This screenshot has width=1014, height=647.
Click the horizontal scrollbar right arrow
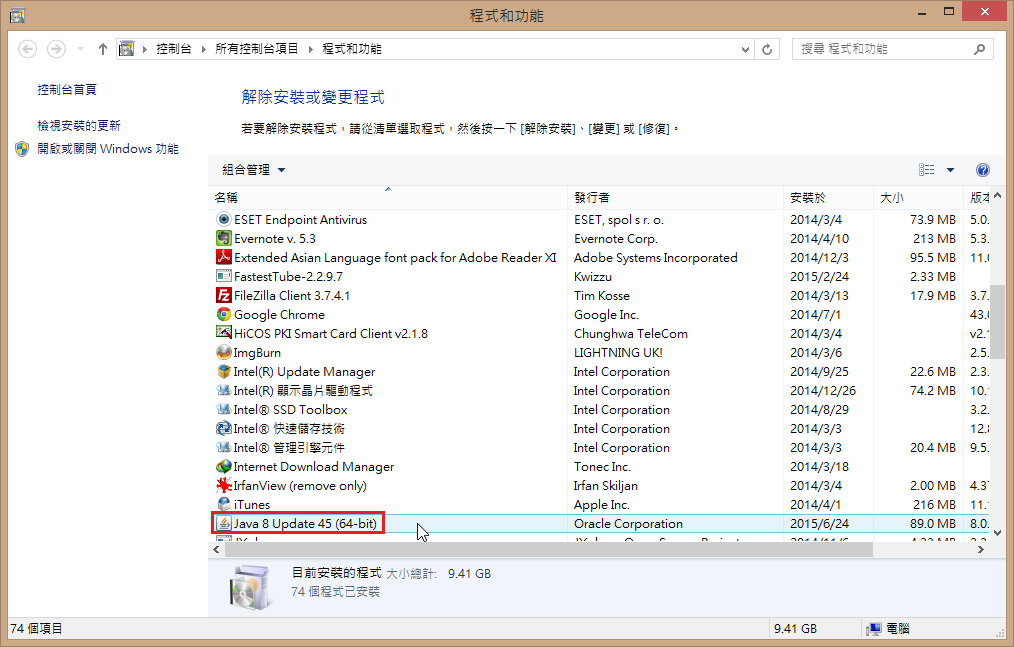point(981,549)
